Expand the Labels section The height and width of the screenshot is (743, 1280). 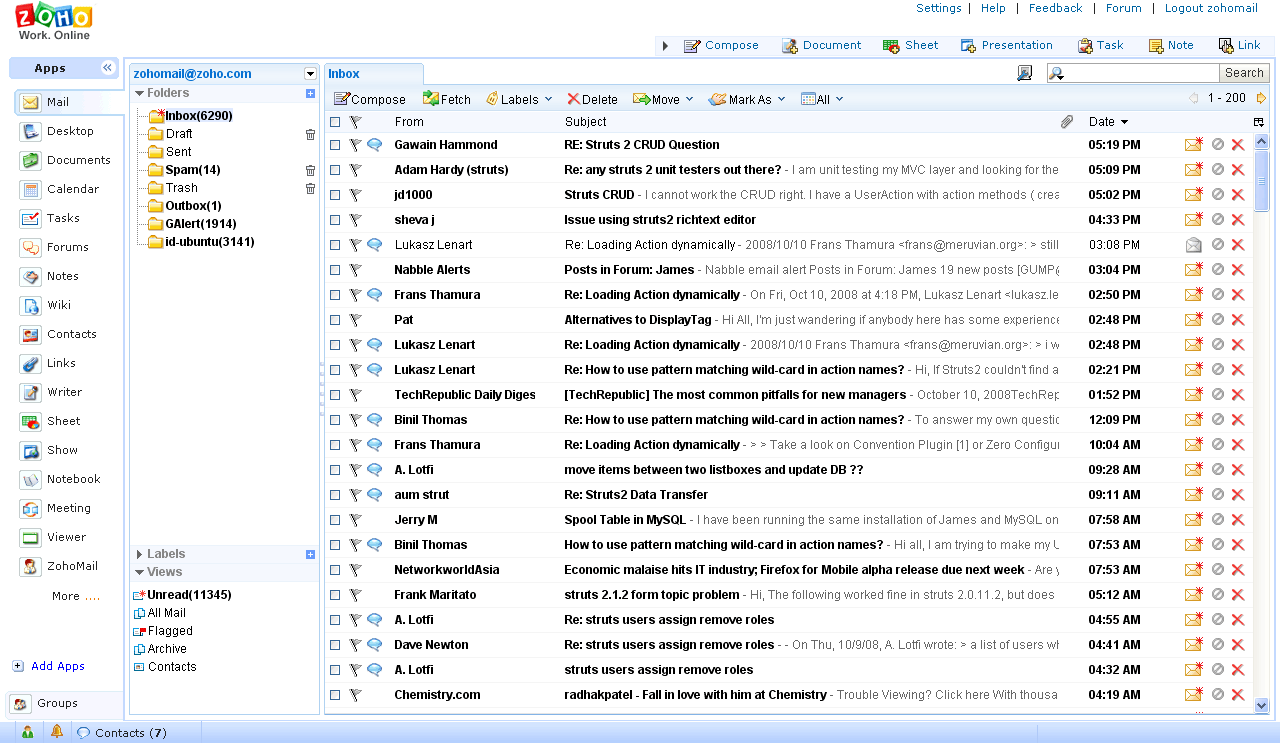[x=139, y=554]
